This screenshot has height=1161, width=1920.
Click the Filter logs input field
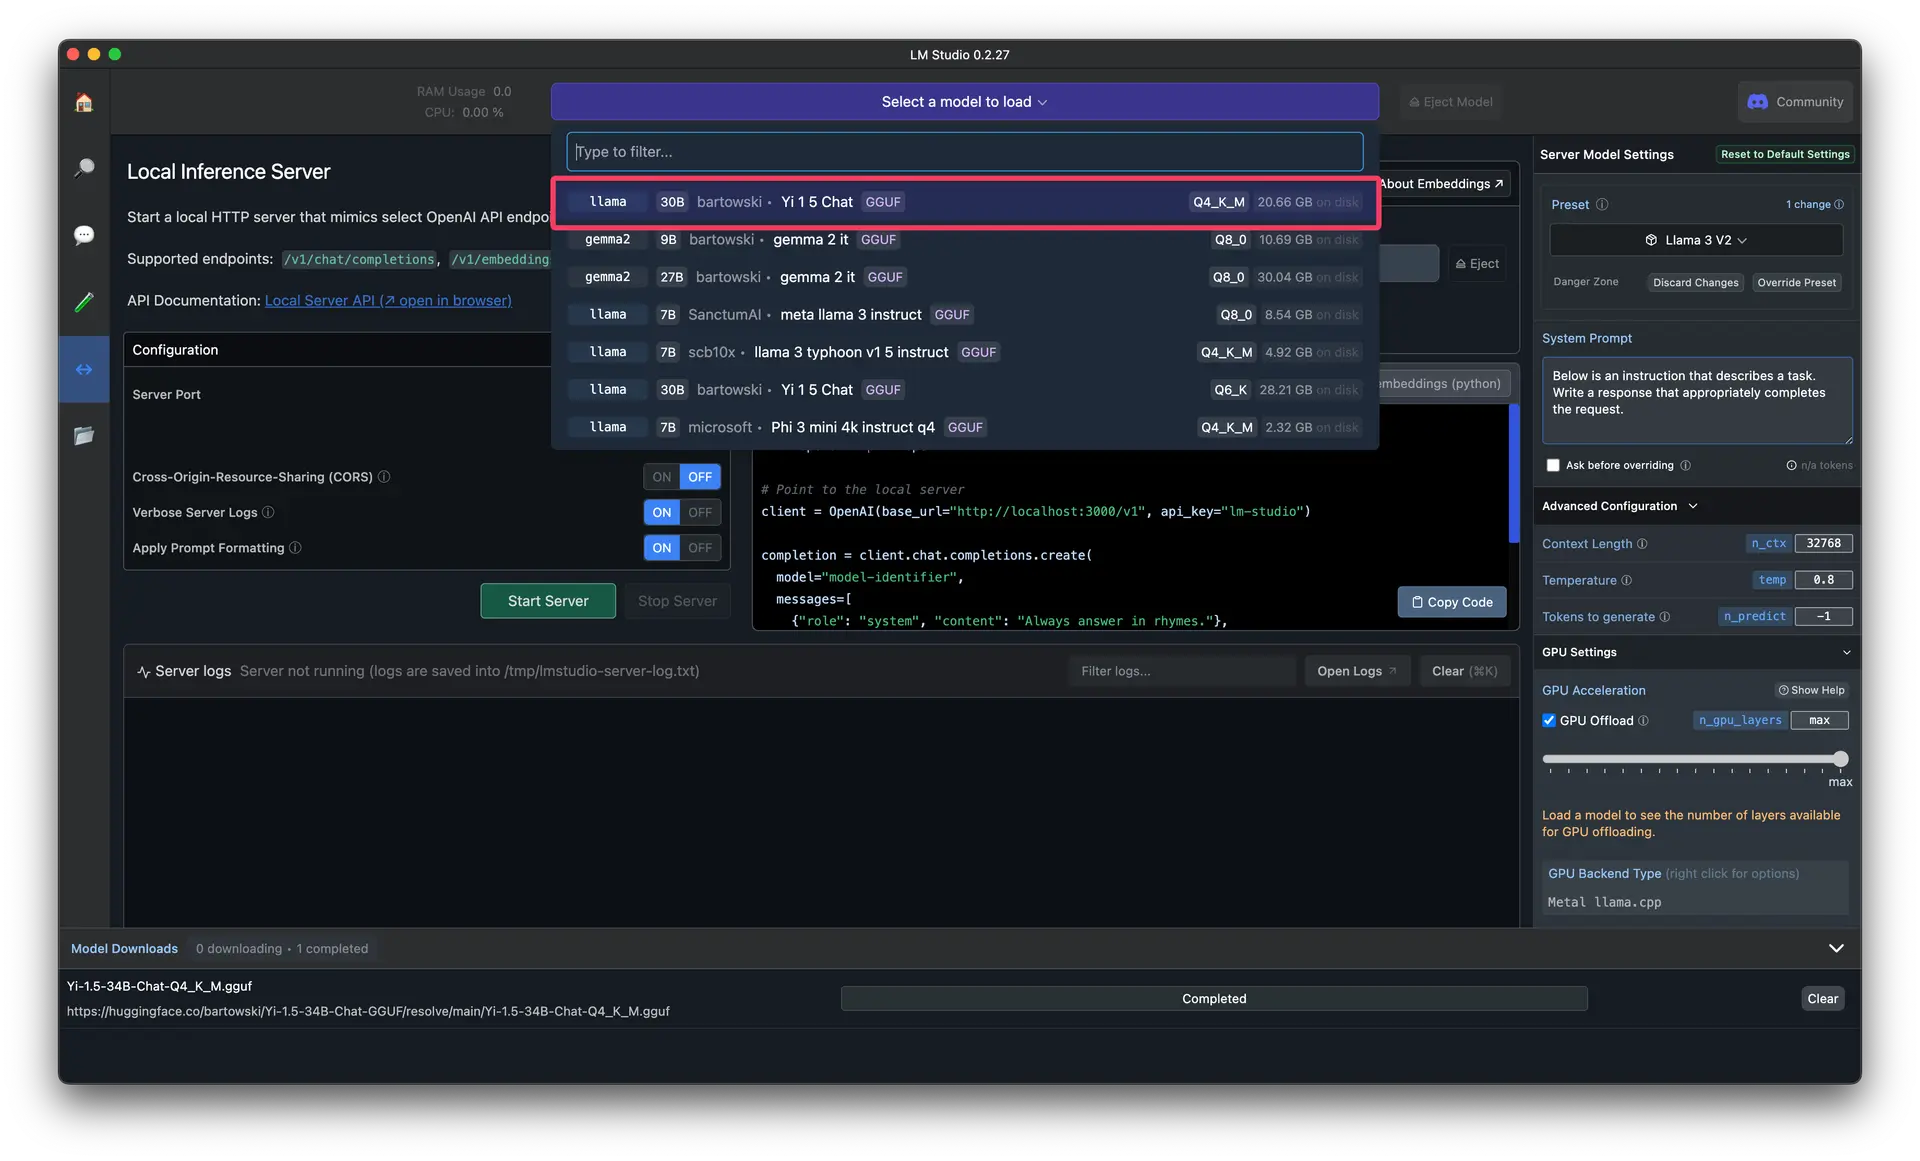coord(1181,672)
